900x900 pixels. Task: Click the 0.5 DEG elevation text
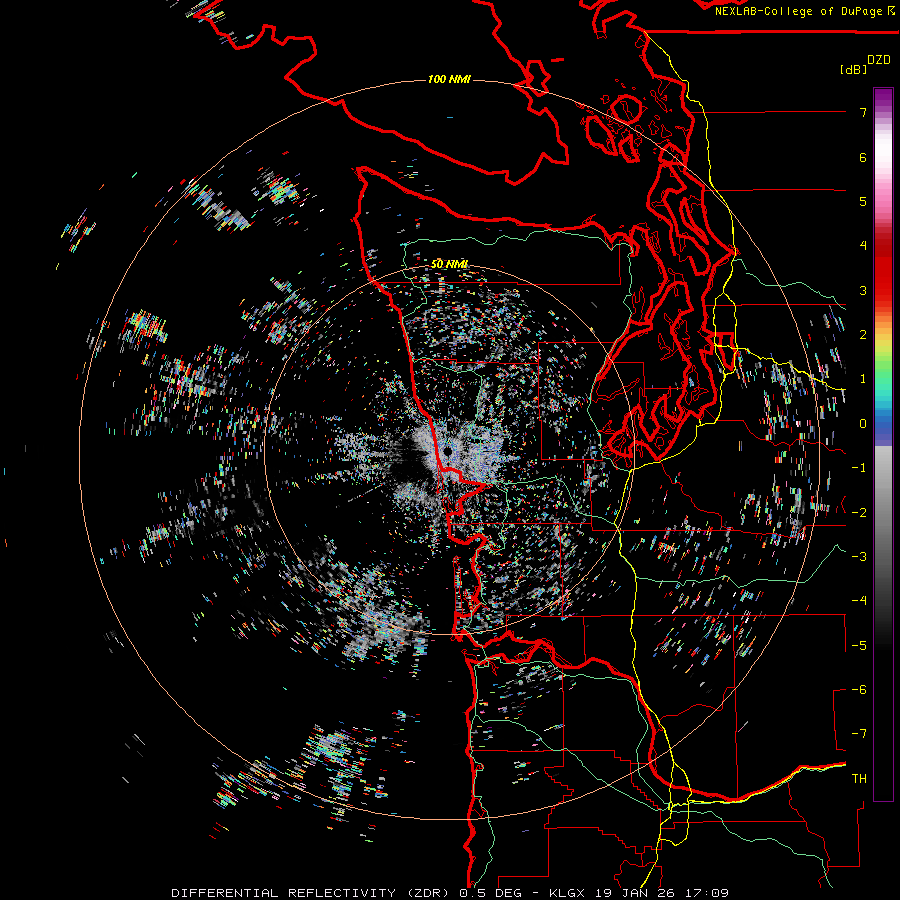[491, 893]
